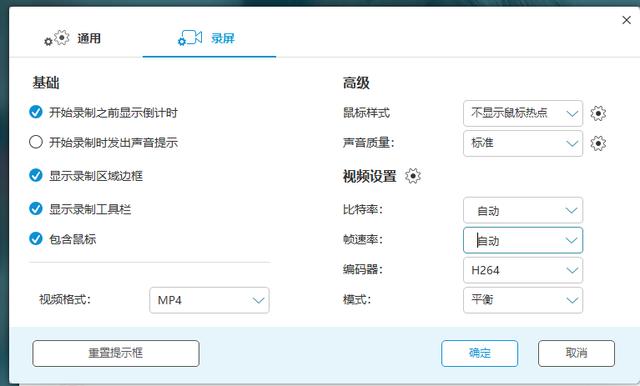
Task: Open the sound quality settings gear
Action: click(598, 143)
